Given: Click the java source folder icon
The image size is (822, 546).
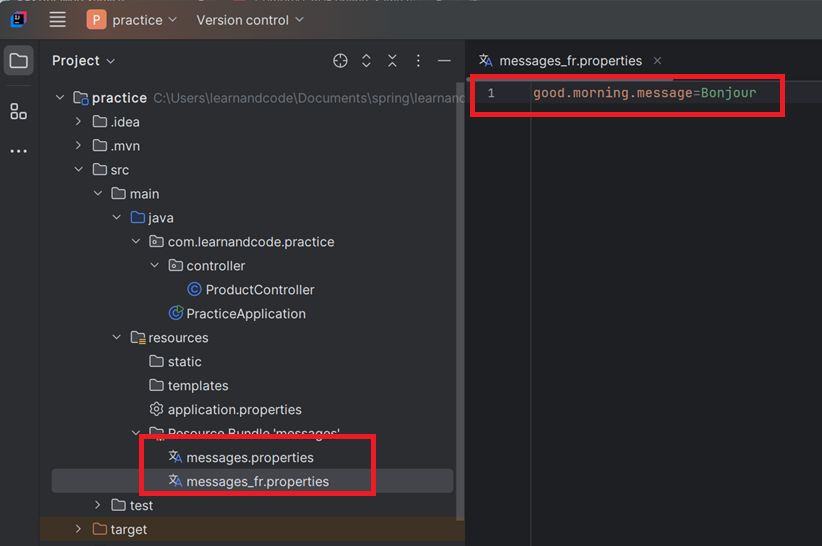Looking at the screenshot, I should 138,217.
